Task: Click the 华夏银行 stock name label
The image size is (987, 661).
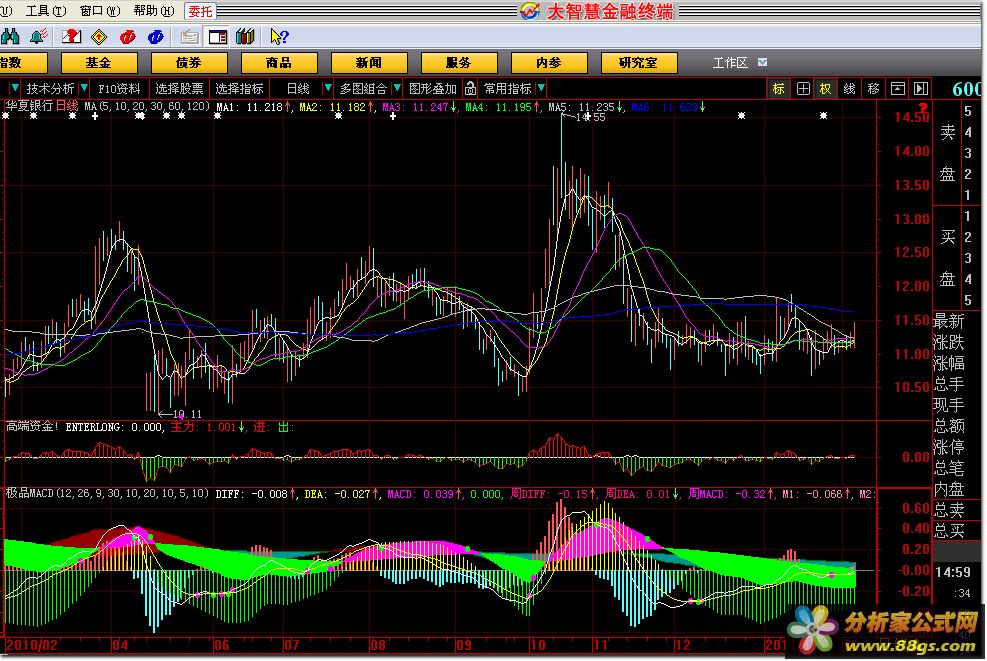Action: (30, 106)
